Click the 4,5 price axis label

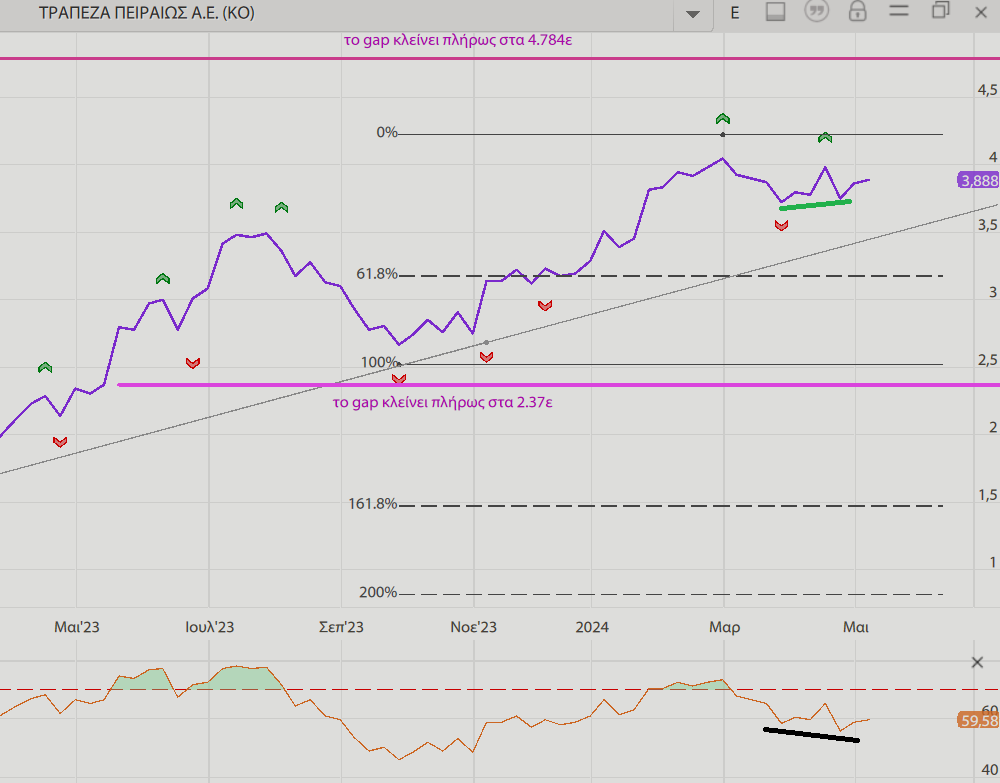[987, 90]
